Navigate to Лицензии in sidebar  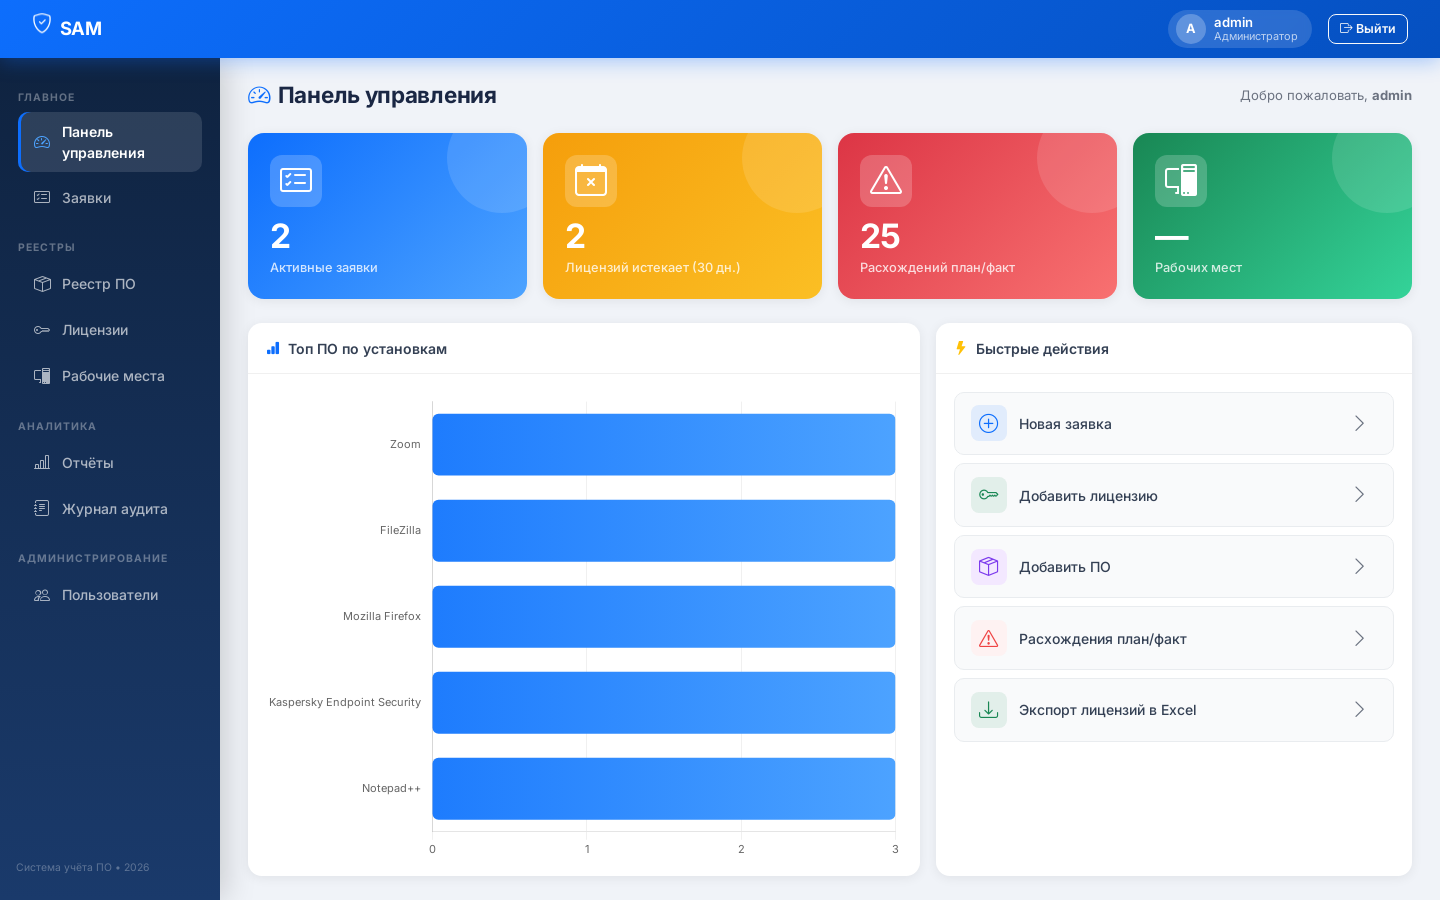point(110,330)
